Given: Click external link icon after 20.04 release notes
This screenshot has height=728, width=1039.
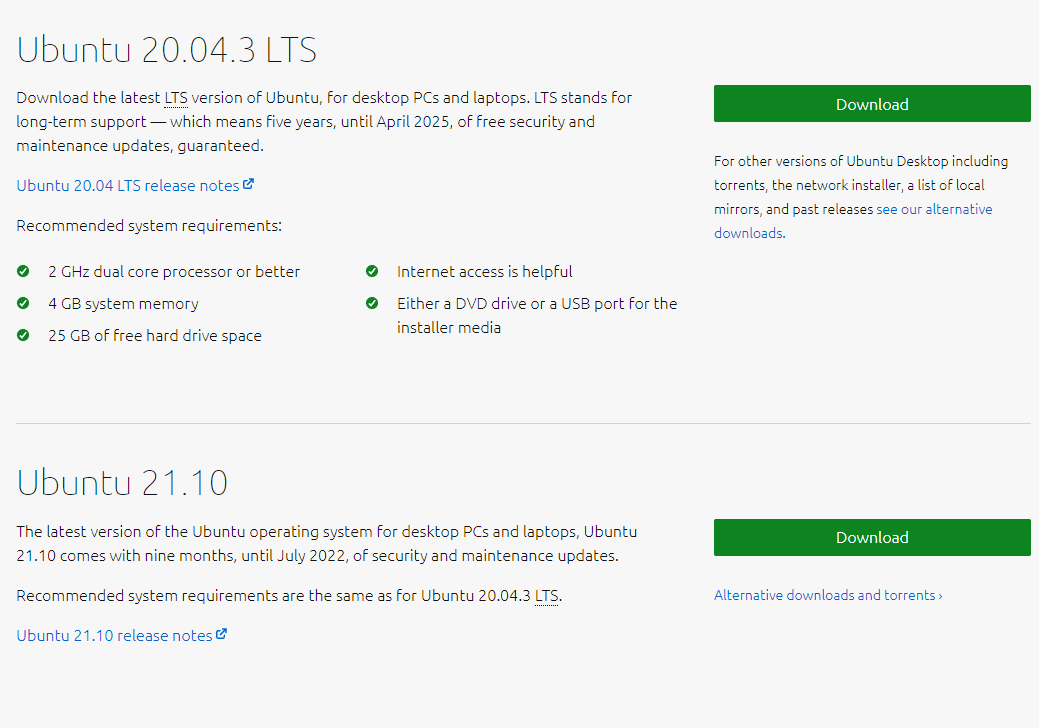Looking at the screenshot, I should click(x=248, y=184).
